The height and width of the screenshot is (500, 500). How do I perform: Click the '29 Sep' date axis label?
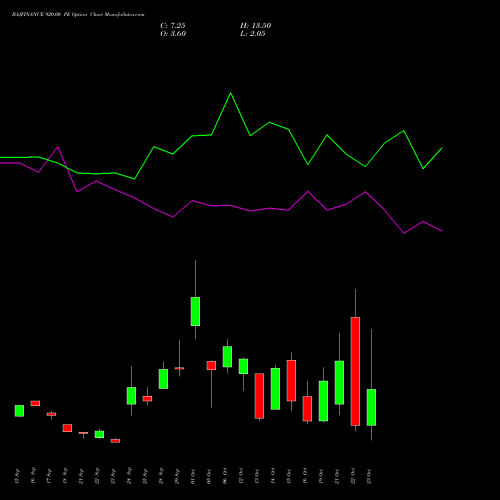pos(177,476)
